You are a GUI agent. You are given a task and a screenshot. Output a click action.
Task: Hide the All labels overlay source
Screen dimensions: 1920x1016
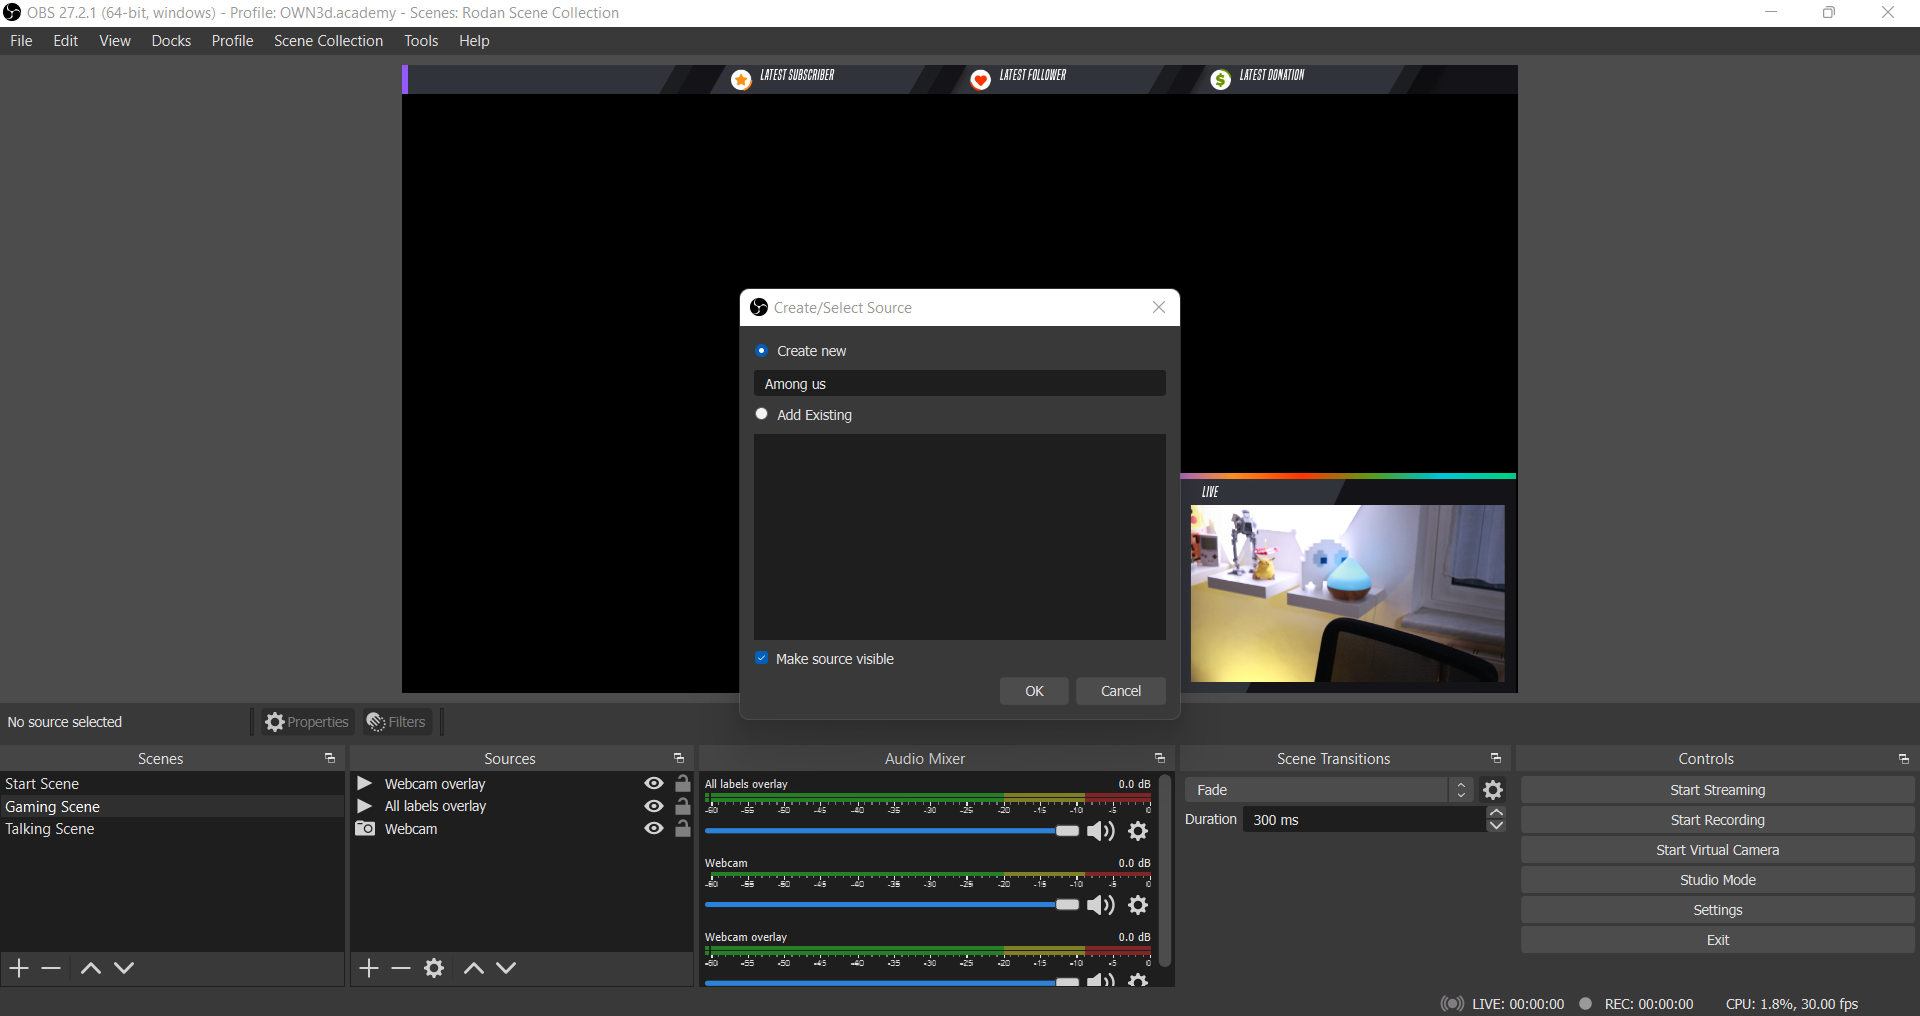coord(654,806)
